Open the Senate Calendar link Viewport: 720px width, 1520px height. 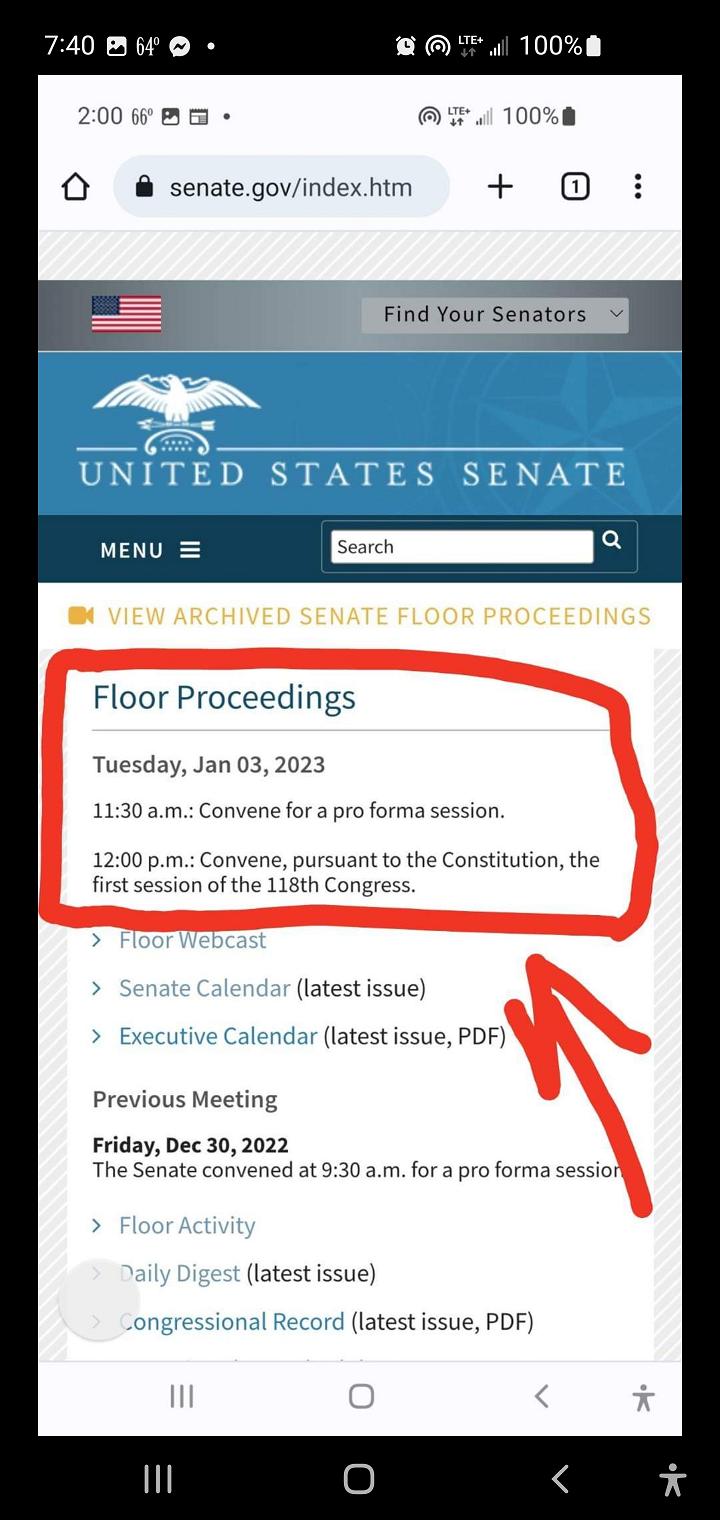coord(204,988)
